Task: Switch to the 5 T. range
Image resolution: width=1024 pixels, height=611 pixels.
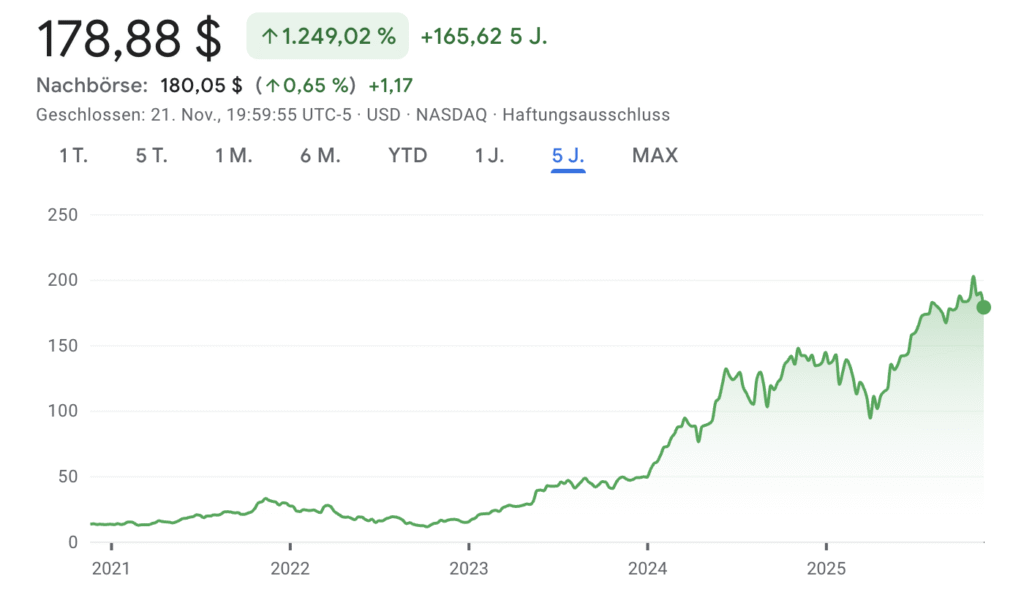Action: tap(151, 155)
